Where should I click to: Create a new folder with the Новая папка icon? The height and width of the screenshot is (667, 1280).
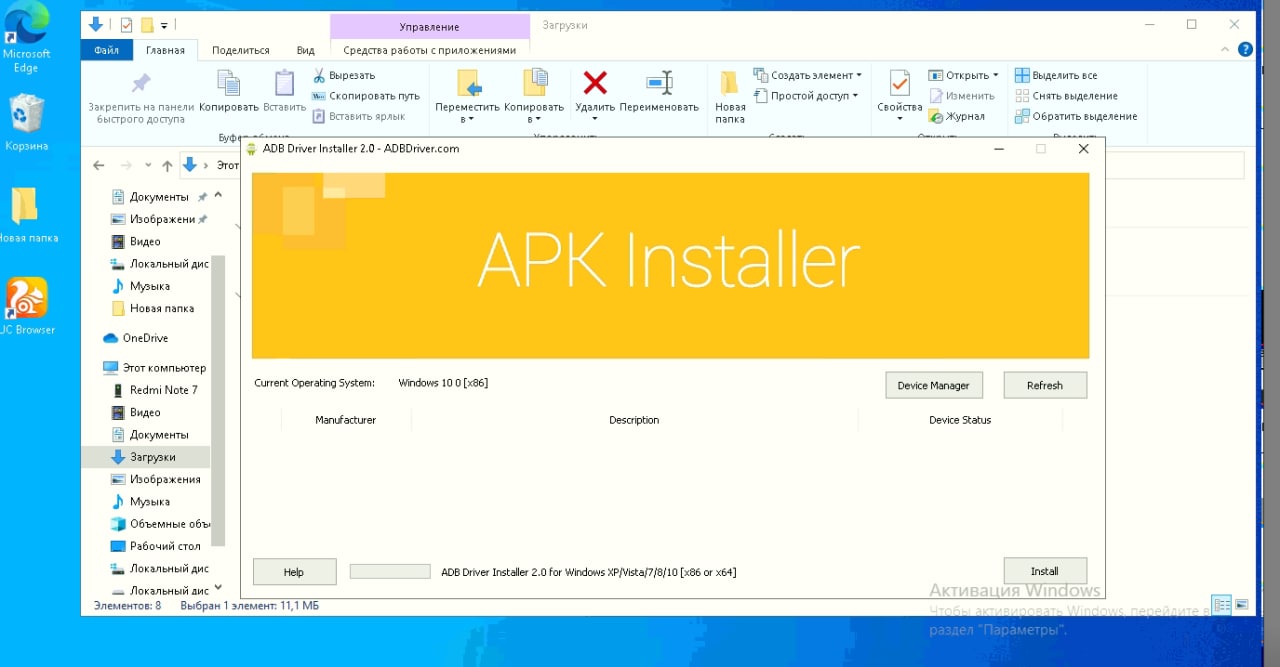[x=730, y=84]
